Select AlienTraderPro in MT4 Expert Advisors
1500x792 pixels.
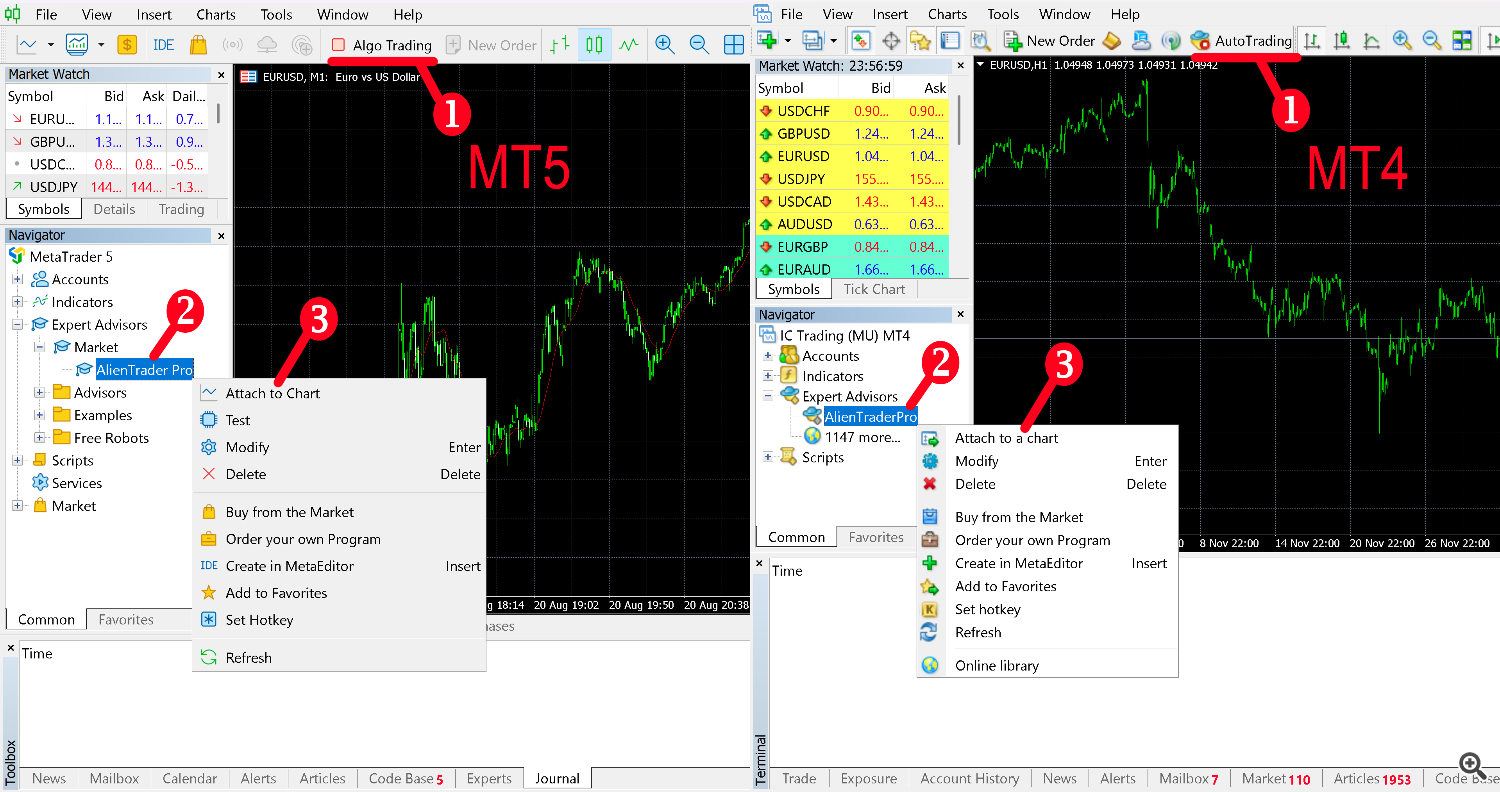[870, 416]
